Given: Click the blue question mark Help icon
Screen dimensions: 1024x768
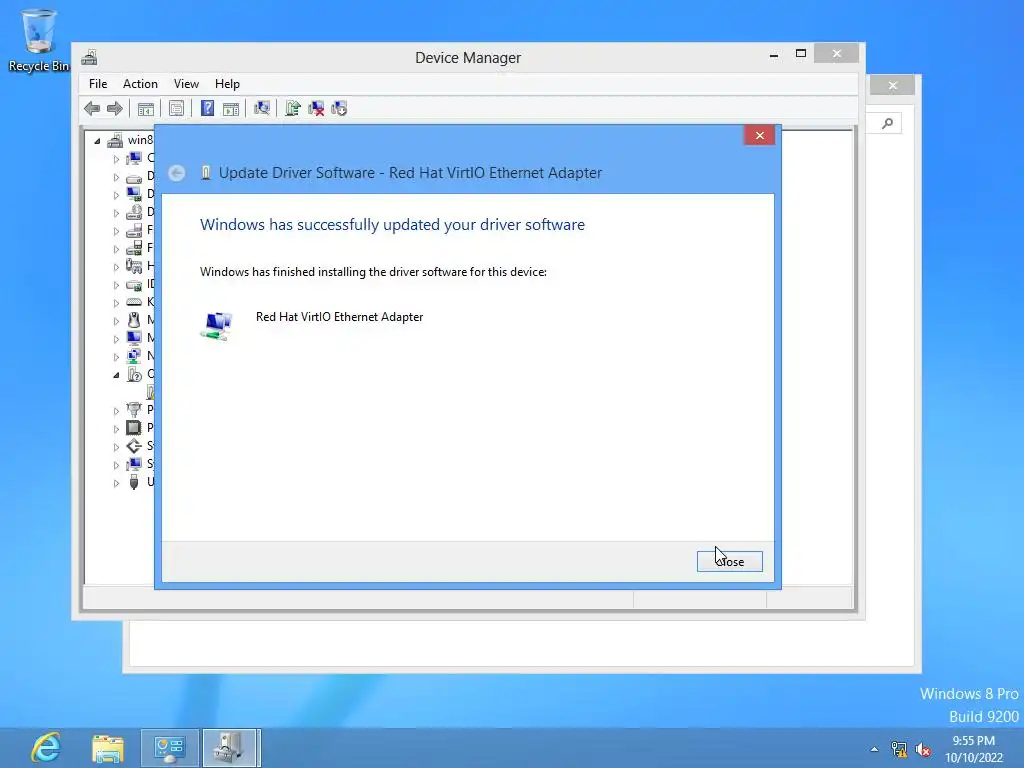Looking at the screenshot, I should (x=207, y=108).
